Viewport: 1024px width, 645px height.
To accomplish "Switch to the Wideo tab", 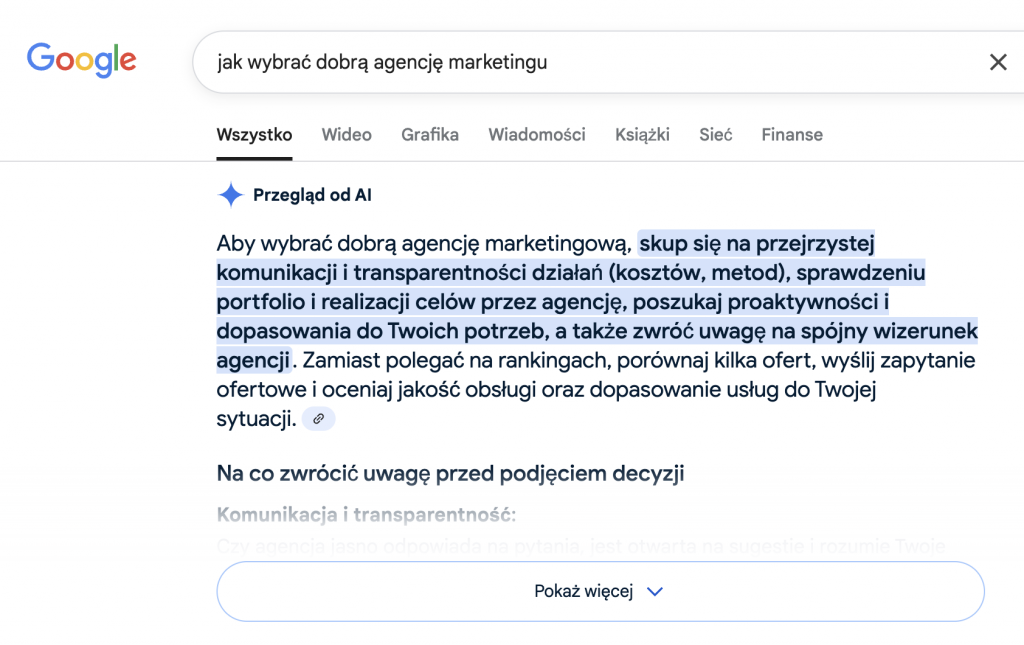I will [x=346, y=134].
